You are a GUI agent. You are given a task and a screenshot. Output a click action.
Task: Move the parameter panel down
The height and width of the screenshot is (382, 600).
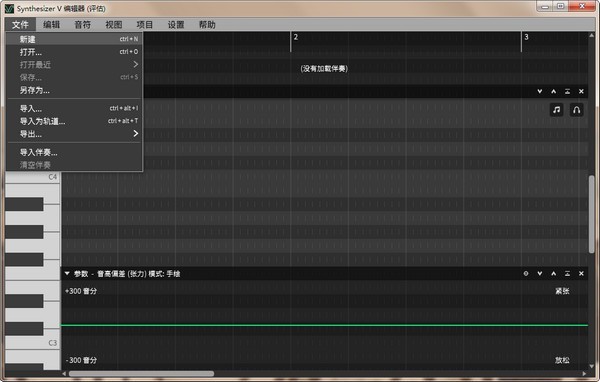(x=540, y=274)
